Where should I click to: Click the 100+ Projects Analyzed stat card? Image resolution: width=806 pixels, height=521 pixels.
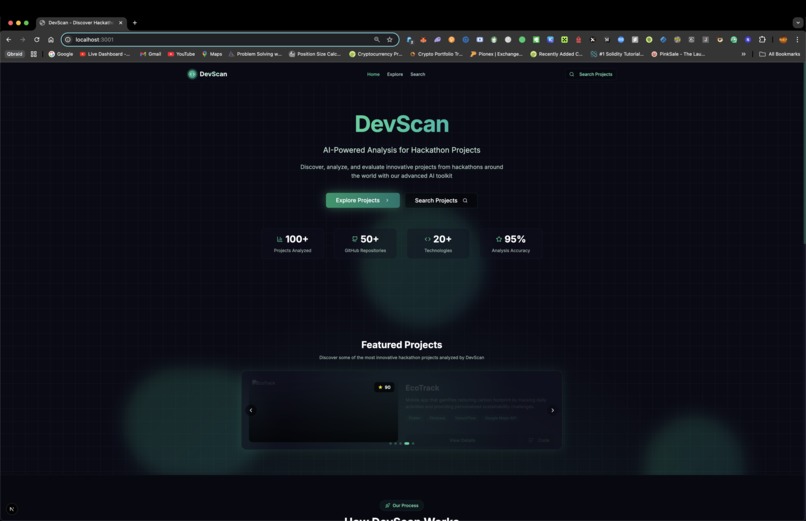[292, 244]
